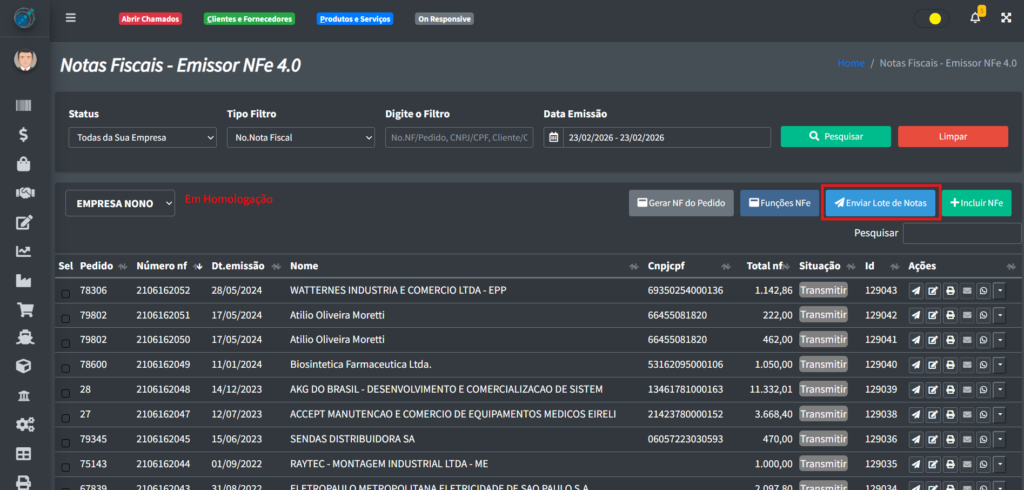Click the Digite o Filtro input field
1024x490 pixels.
click(459, 137)
